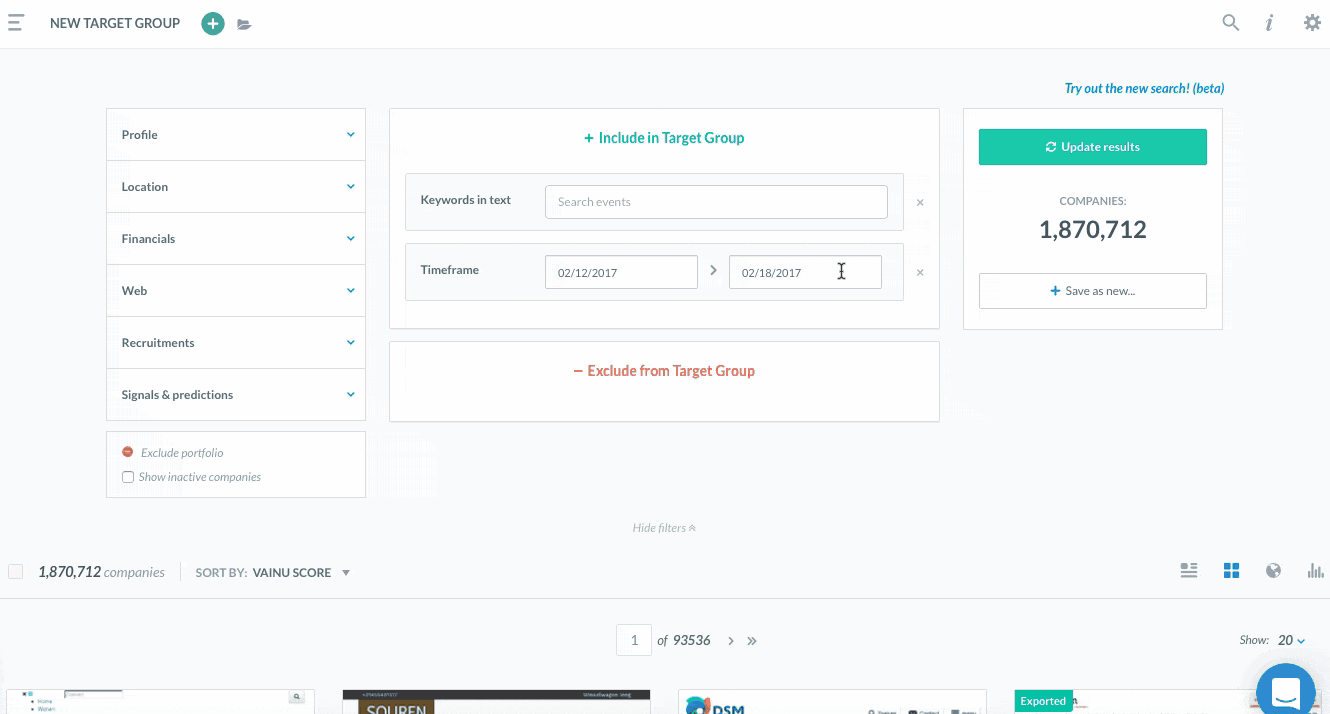
Task: Switch to list view icon
Action: coord(1189,571)
